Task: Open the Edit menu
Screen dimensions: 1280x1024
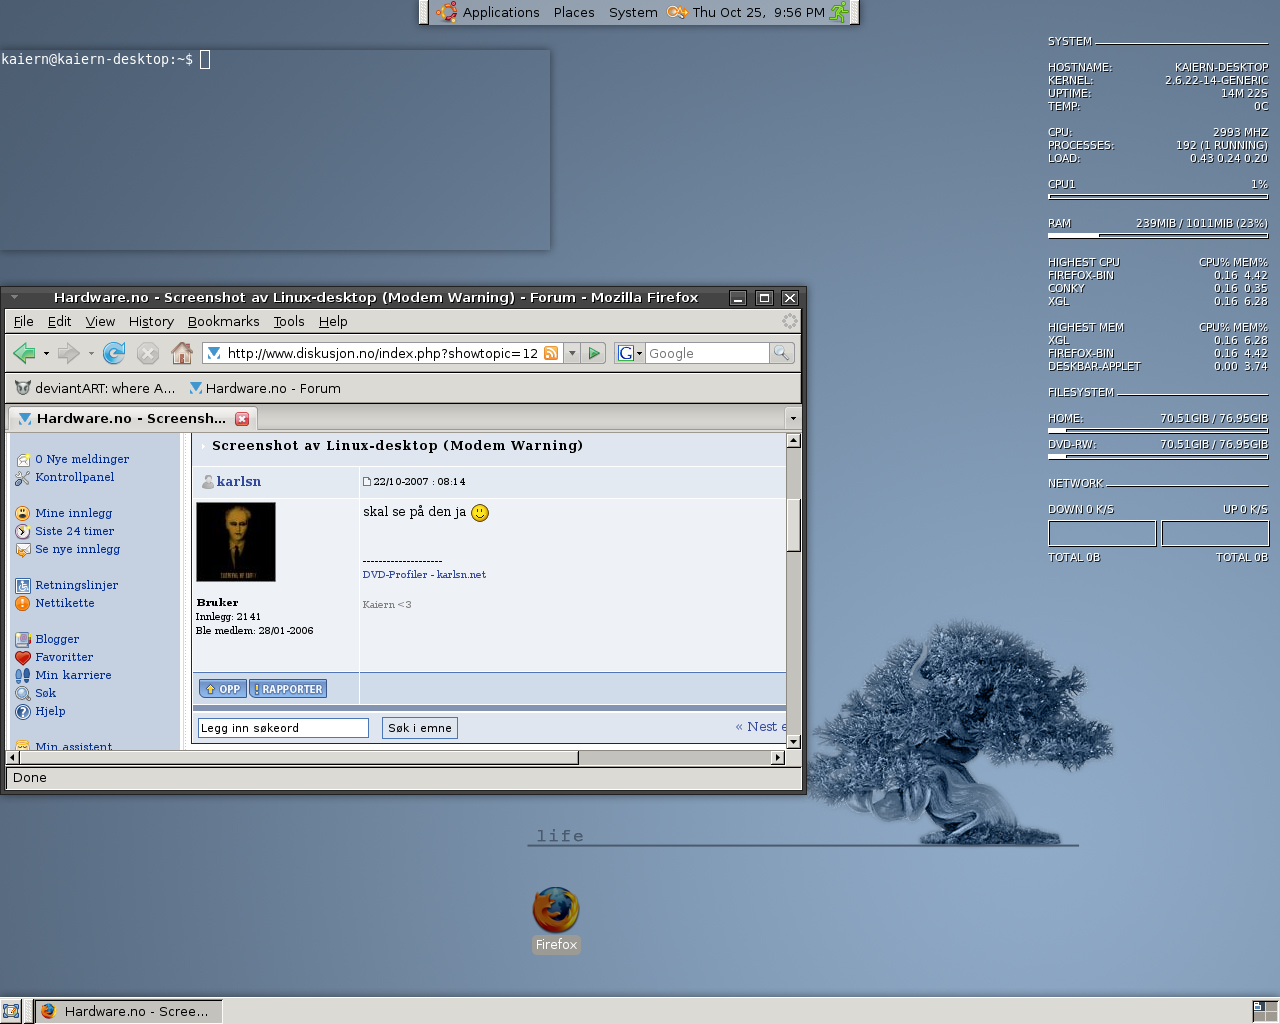Action: 60,321
